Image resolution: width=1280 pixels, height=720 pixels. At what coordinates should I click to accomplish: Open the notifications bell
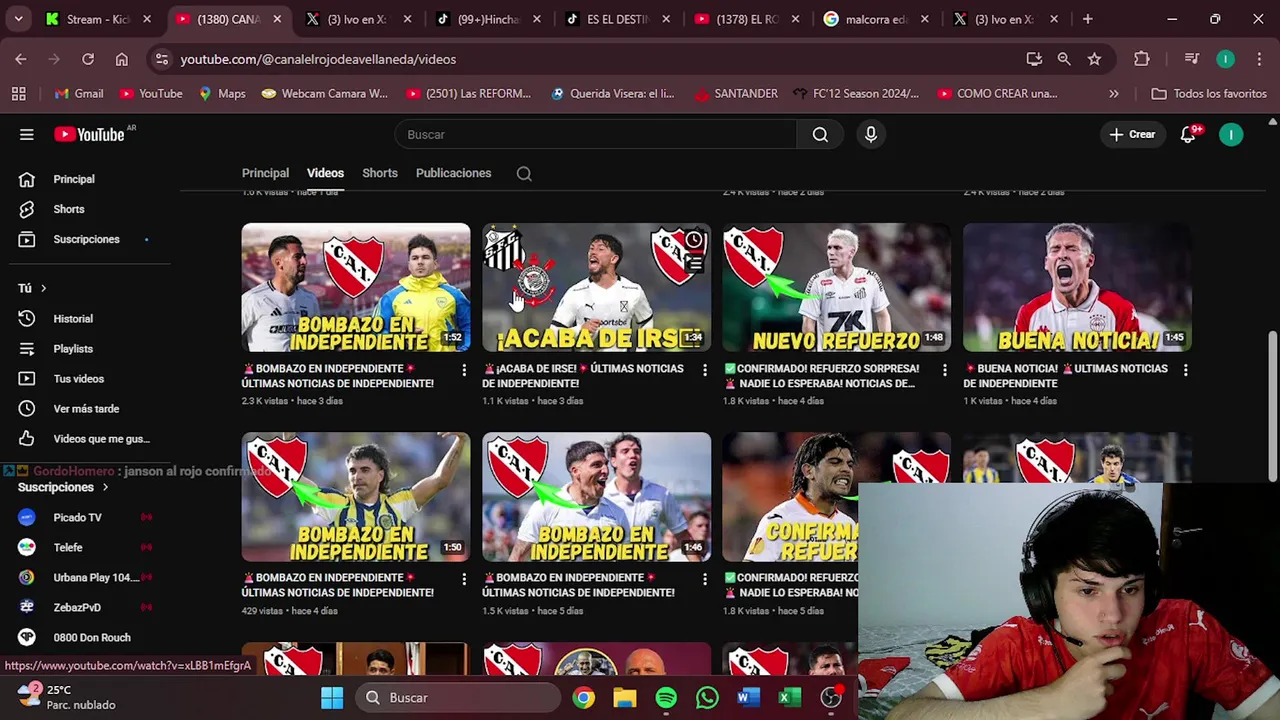1188,134
